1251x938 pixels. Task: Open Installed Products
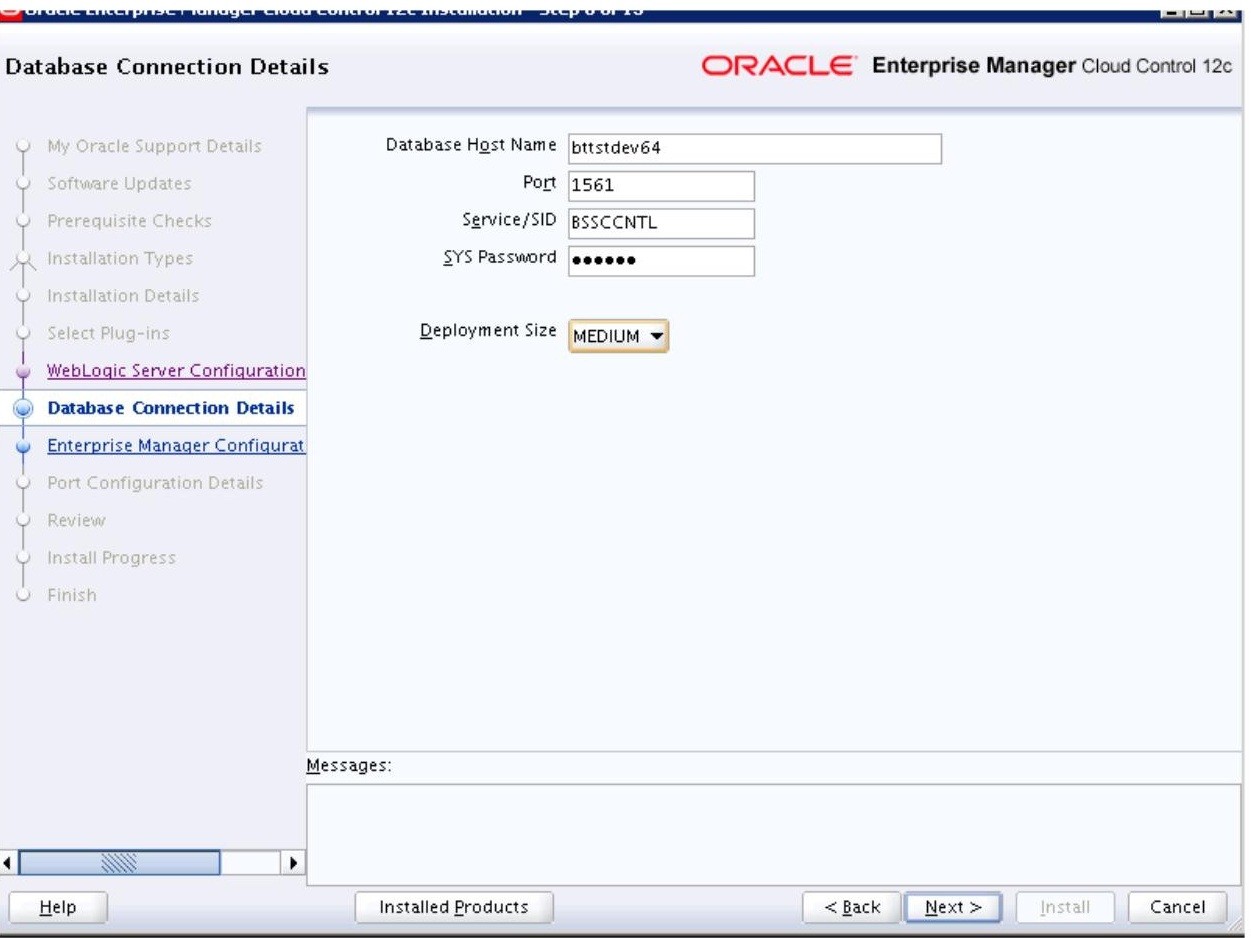click(x=454, y=907)
